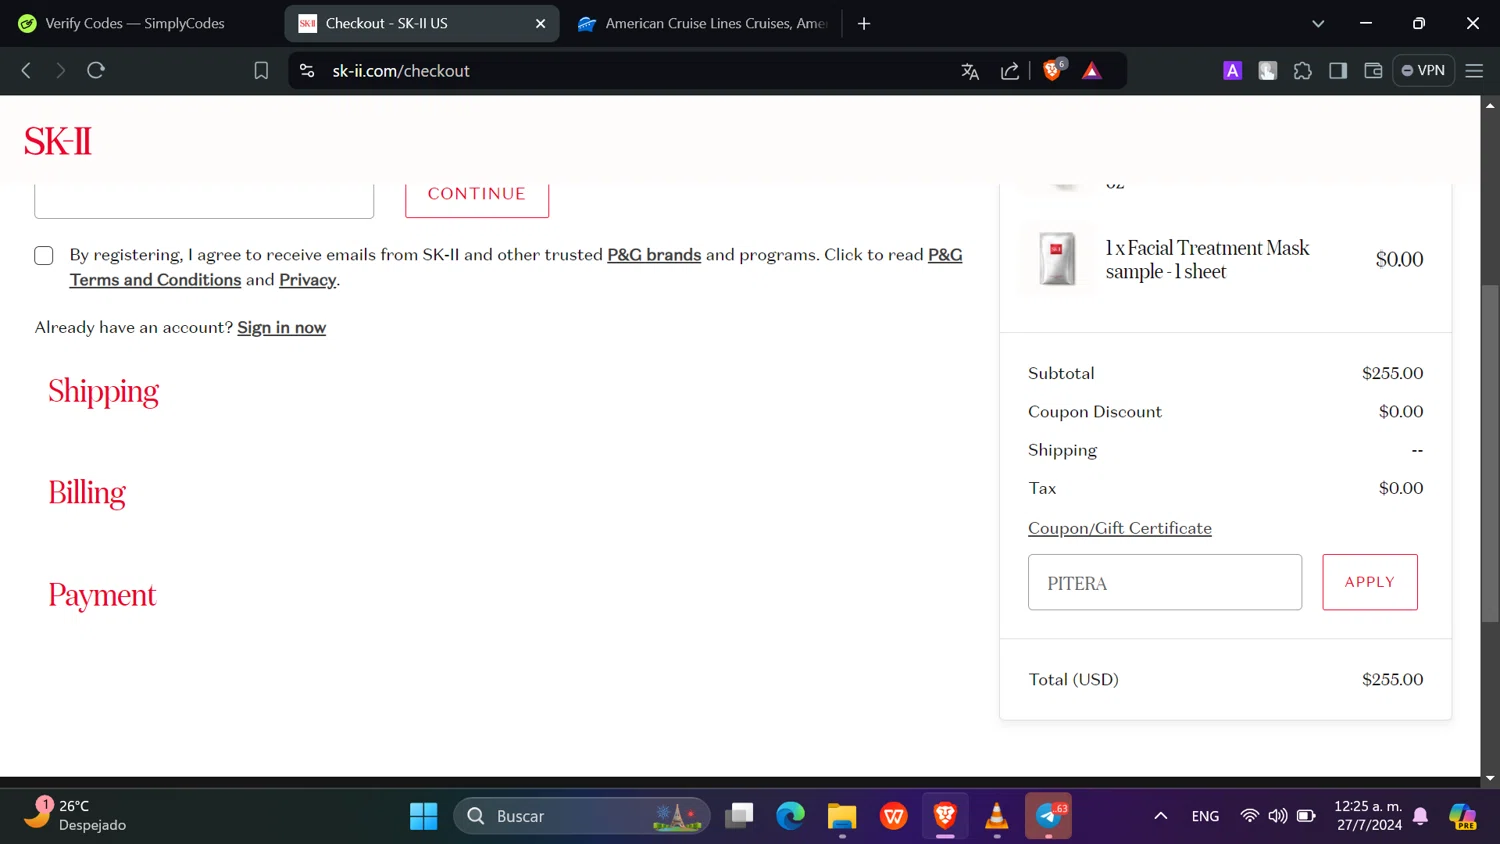Launch Microsoft Edge from taskbar

click(x=790, y=816)
